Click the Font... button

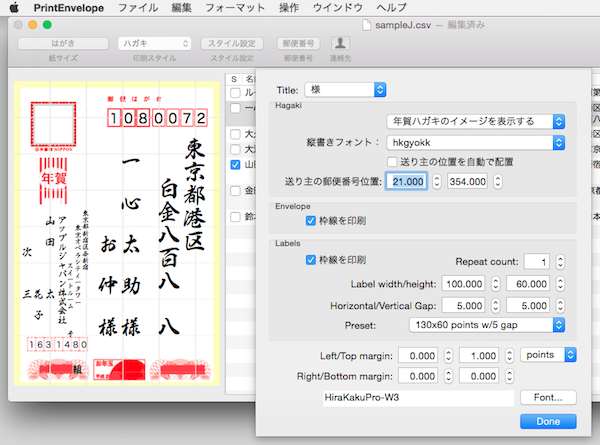click(x=548, y=398)
